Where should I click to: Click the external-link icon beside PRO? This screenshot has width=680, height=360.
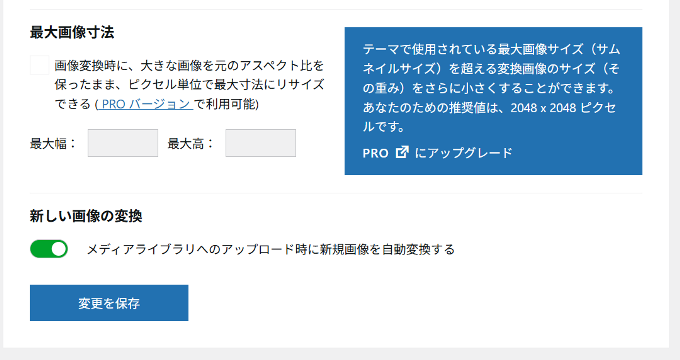[x=402, y=152]
